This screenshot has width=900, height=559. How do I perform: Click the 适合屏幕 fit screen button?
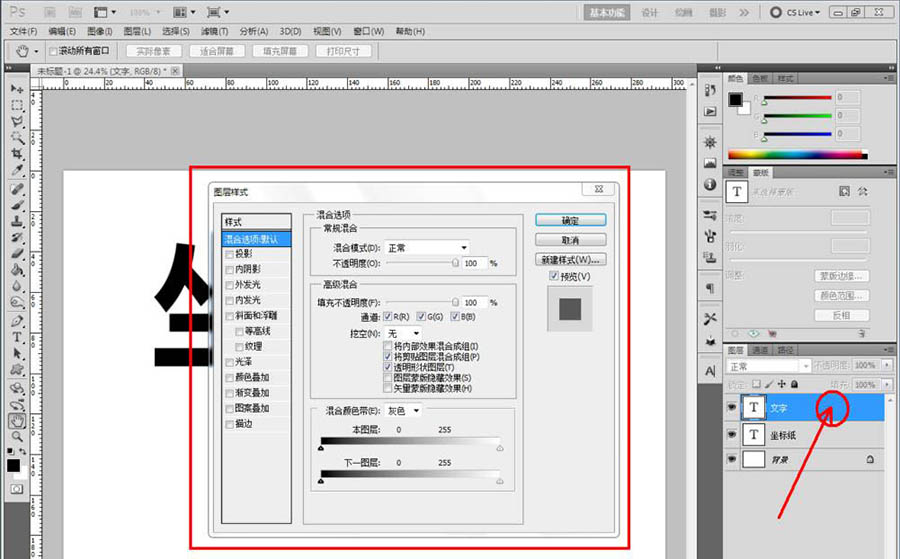coord(216,52)
